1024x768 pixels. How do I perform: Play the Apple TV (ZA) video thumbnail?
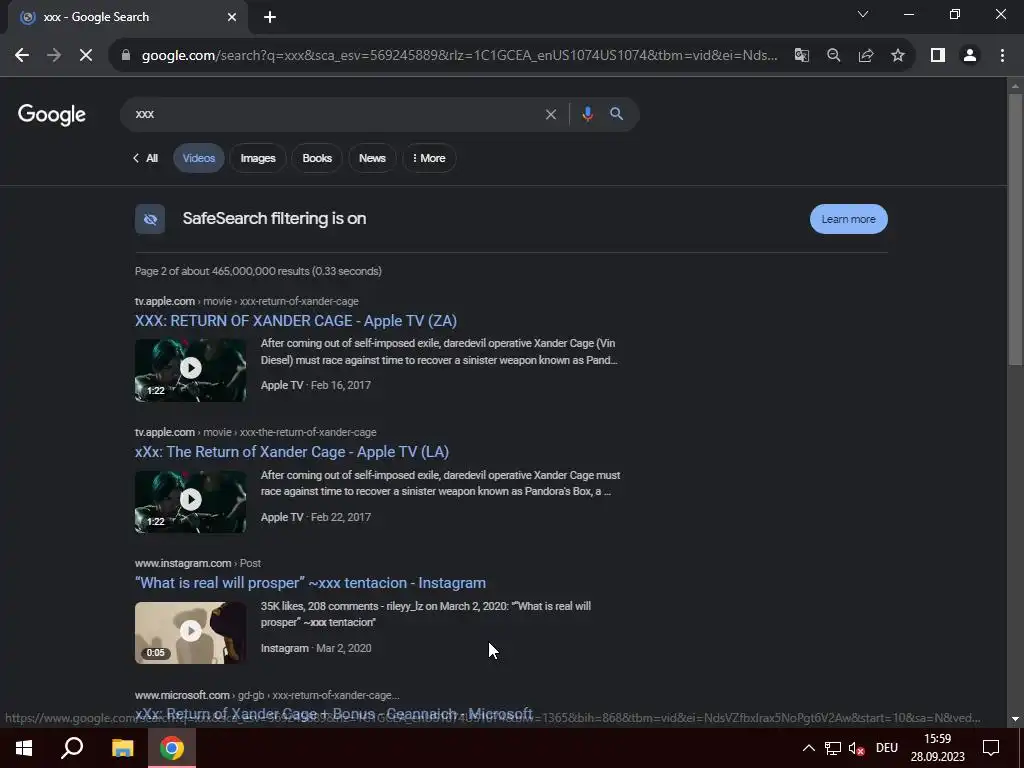click(x=191, y=370)
